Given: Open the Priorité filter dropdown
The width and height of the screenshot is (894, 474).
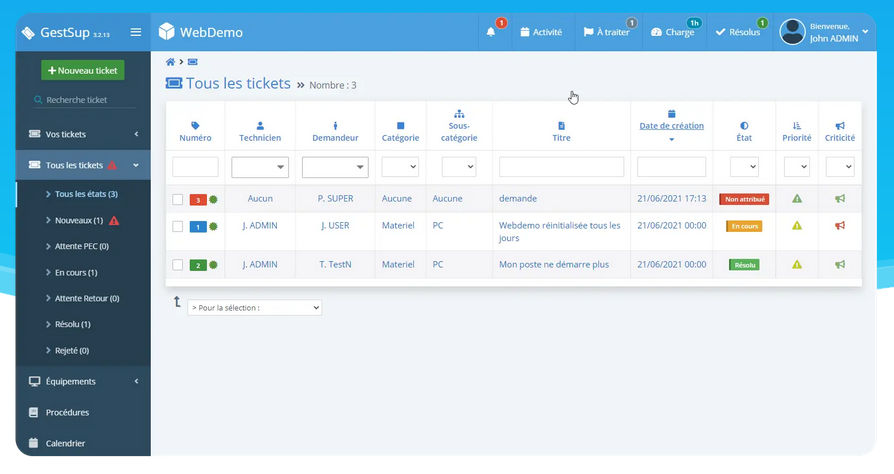Looking at the screenshot, I should click(x=797, y=167).
